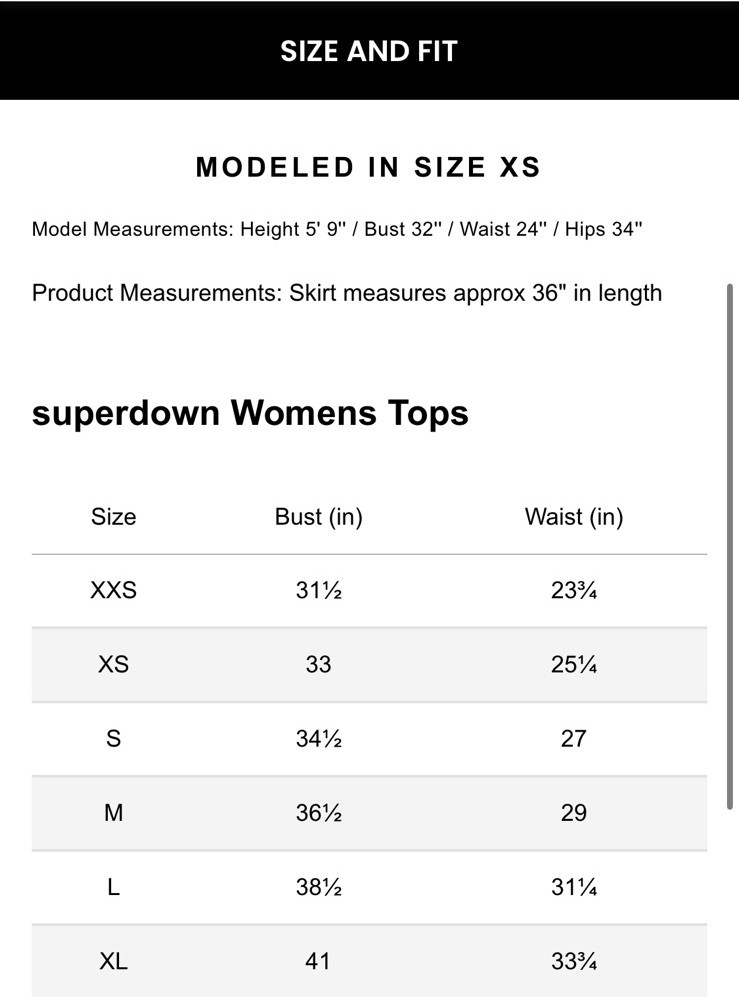Click the 31½ bust value for XXS
This screenshot has width=739, height=997.
point(318,590)
